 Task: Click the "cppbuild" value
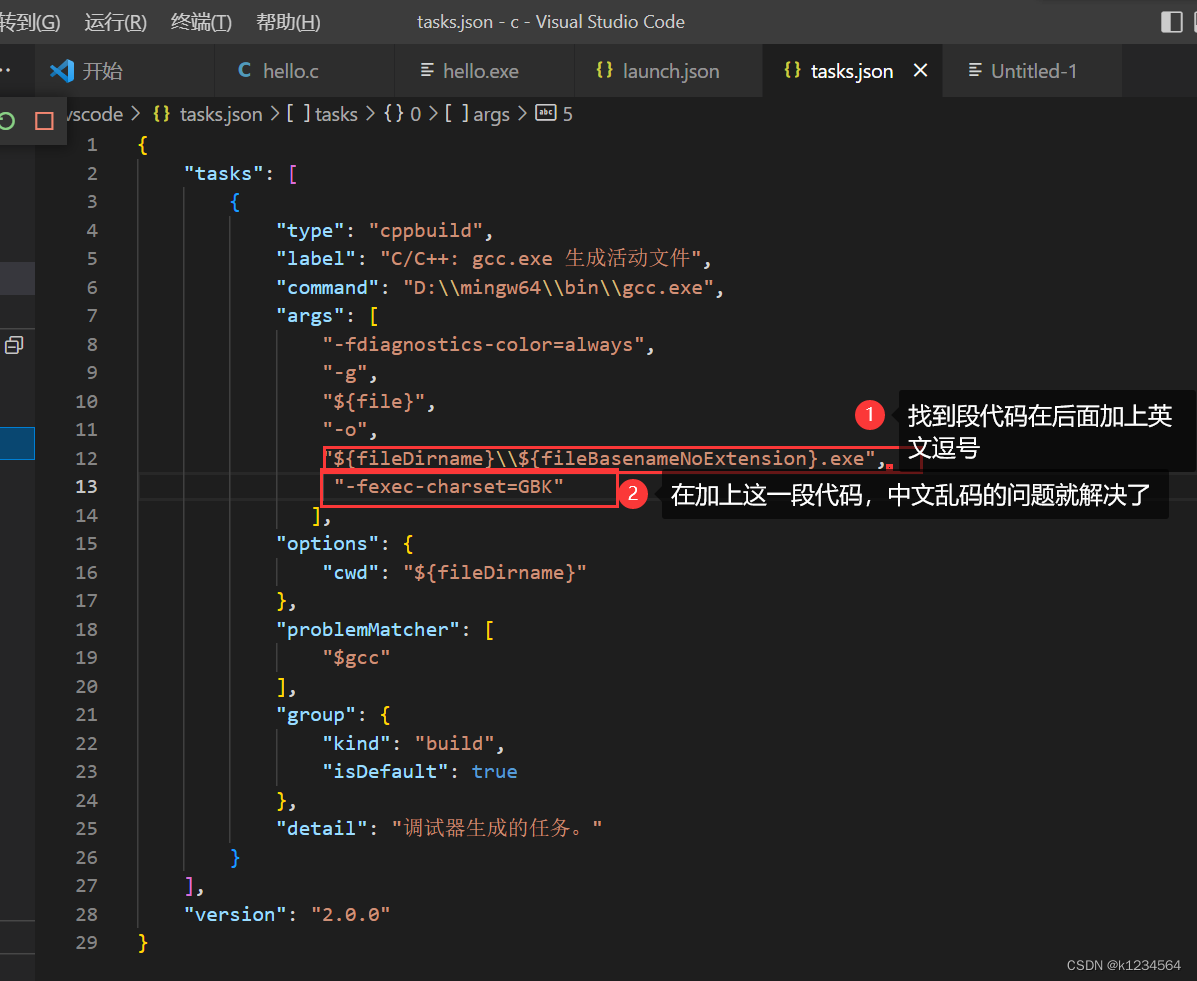point(426,231)
